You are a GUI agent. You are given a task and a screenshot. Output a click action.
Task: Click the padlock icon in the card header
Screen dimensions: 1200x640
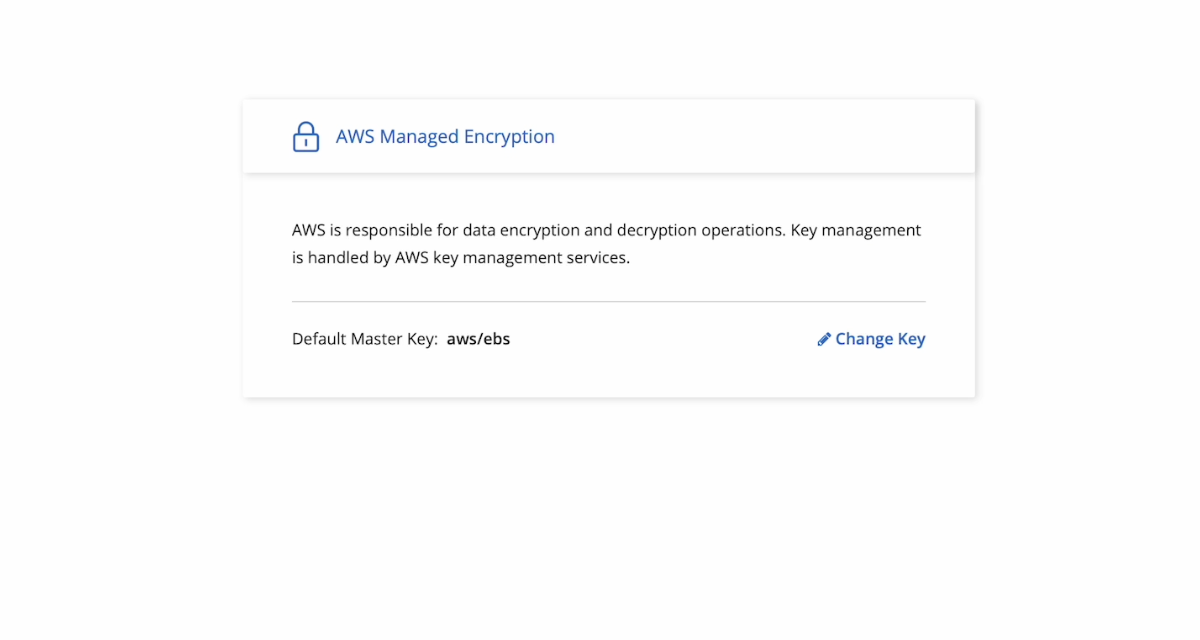coord(306,137)
